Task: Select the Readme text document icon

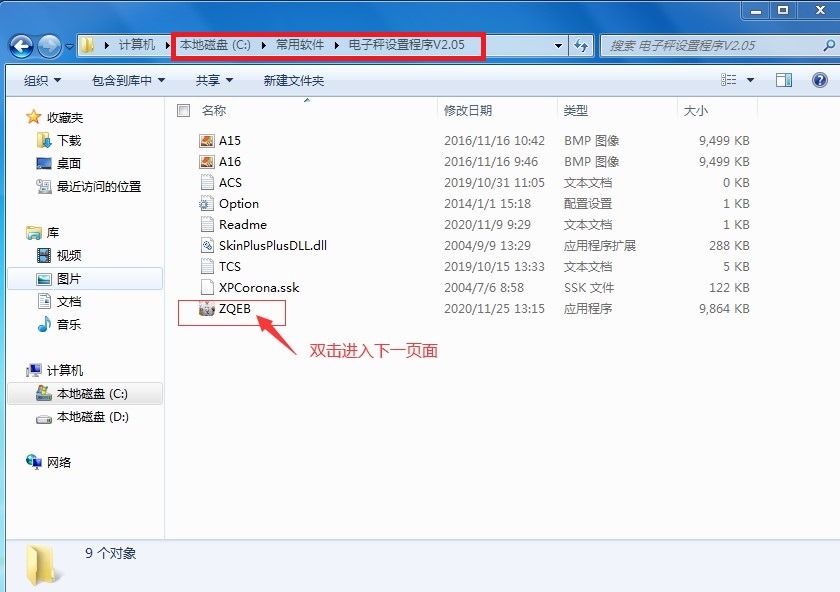Action: pos(207,224)
